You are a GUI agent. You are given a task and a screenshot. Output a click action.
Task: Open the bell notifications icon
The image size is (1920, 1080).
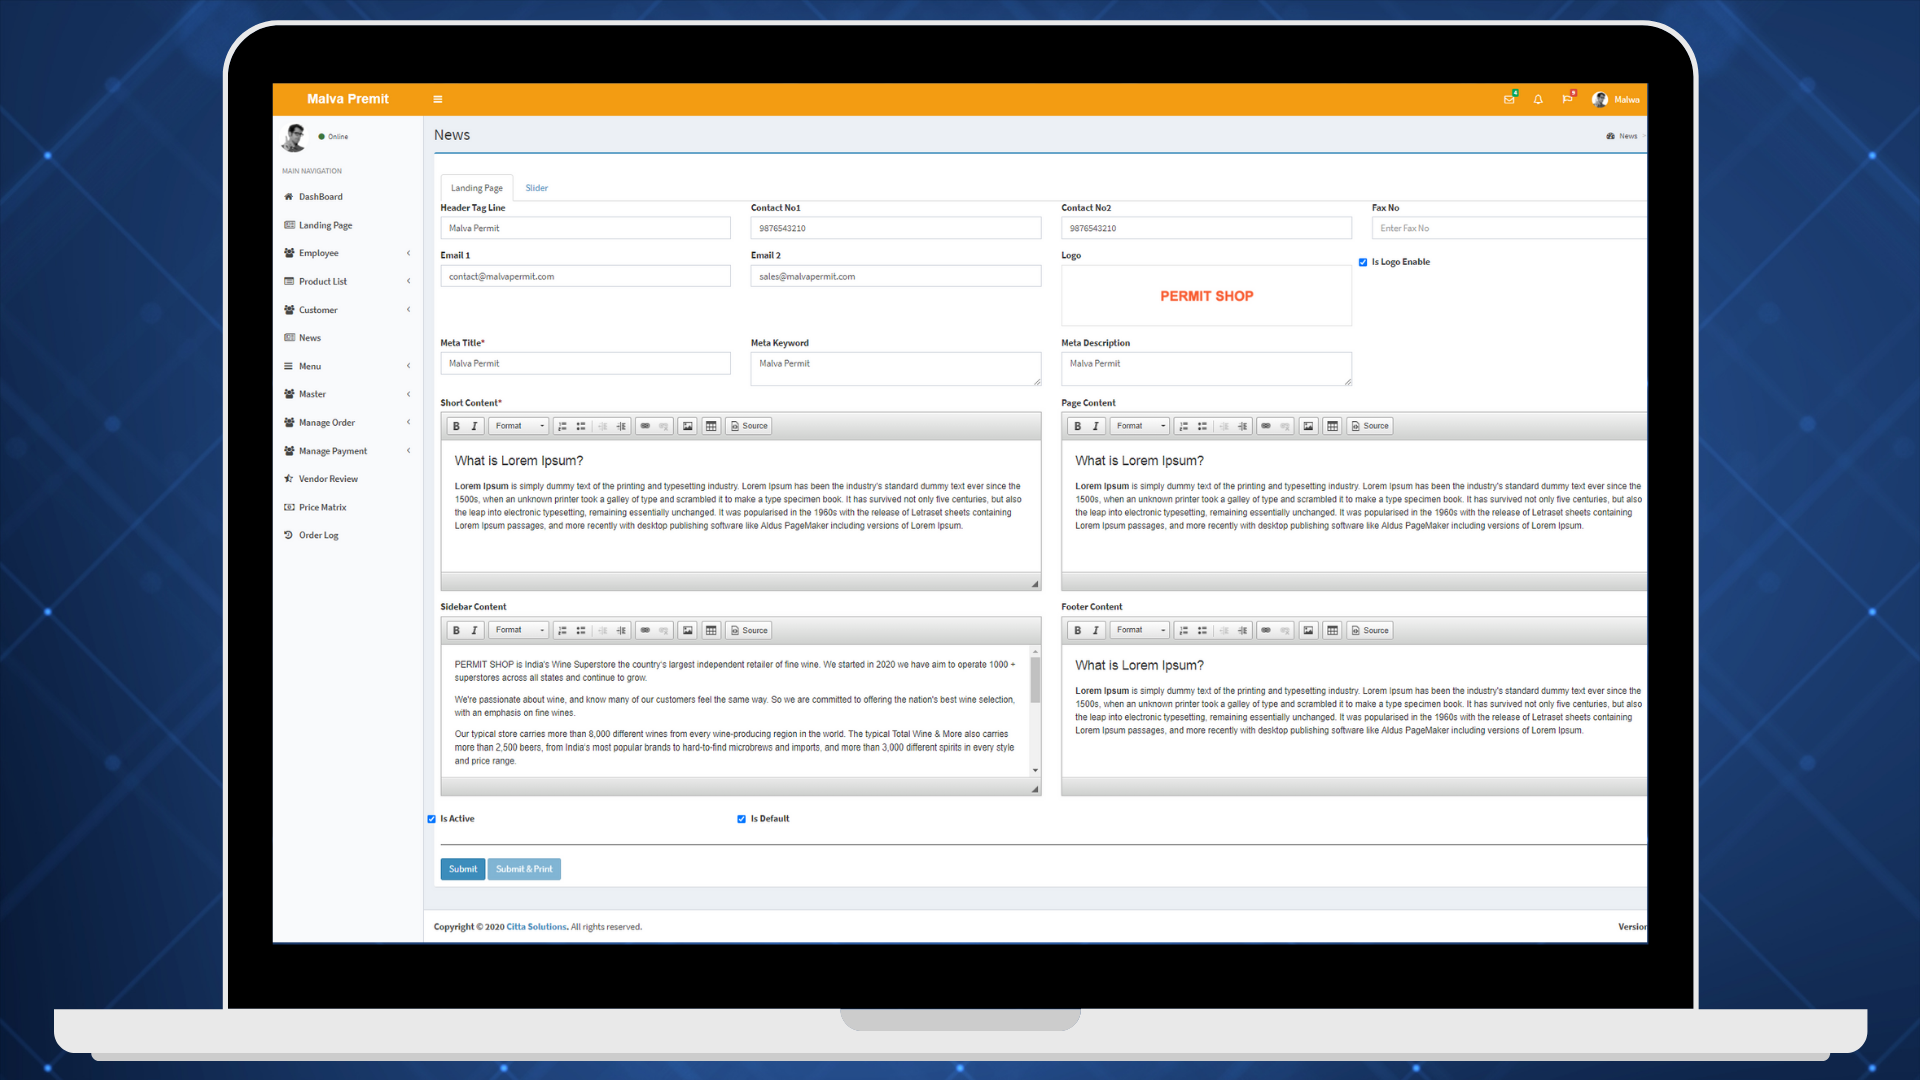point(1538,99)
